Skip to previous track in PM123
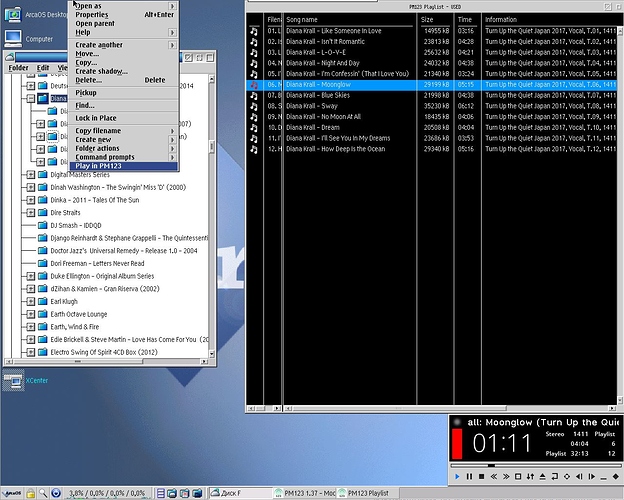This screenshot has height=500, width=624. coord(579,476)
